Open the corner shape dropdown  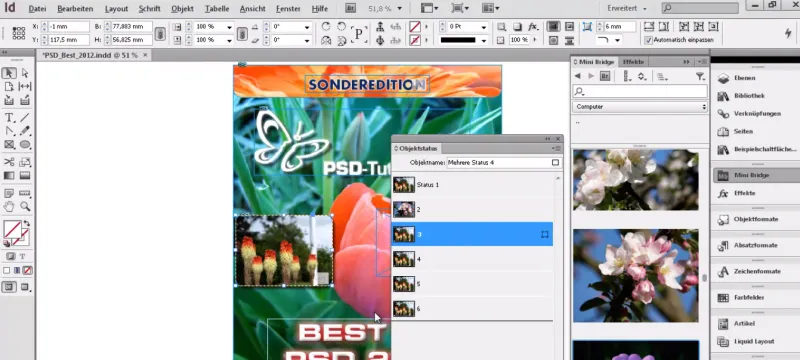pyautogui.click(x=617, y=40)
